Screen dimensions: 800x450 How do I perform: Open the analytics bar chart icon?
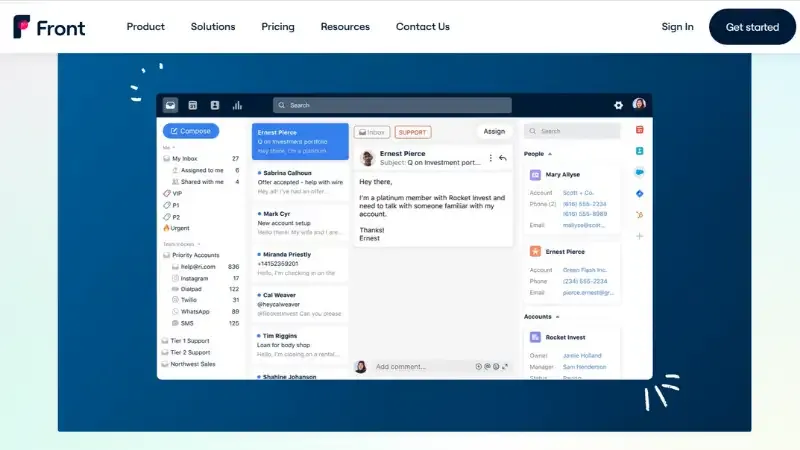click(x=237, y=105)
